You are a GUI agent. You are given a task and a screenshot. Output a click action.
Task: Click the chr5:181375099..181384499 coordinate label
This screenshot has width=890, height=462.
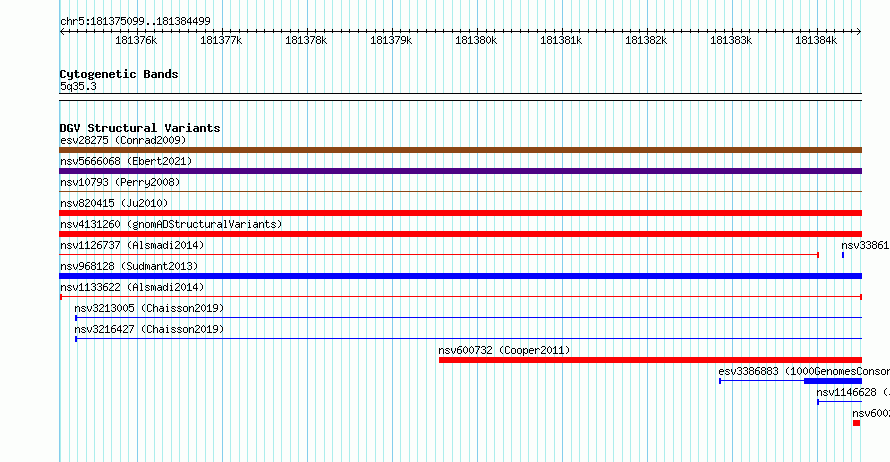(135, 21)
